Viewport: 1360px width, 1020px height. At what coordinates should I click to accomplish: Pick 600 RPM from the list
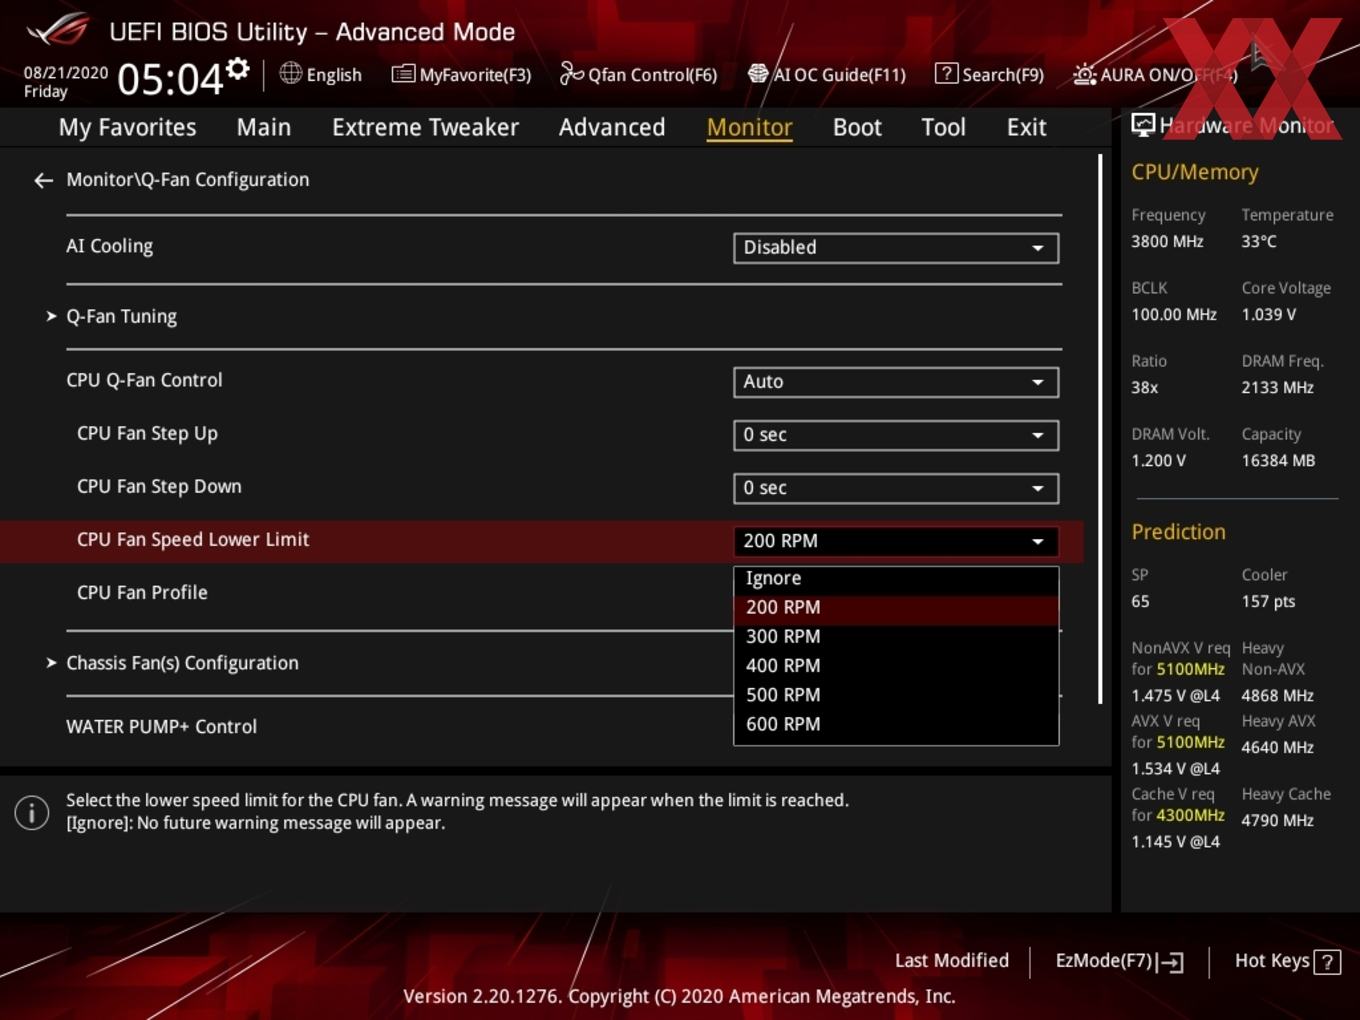pos(896,724)
